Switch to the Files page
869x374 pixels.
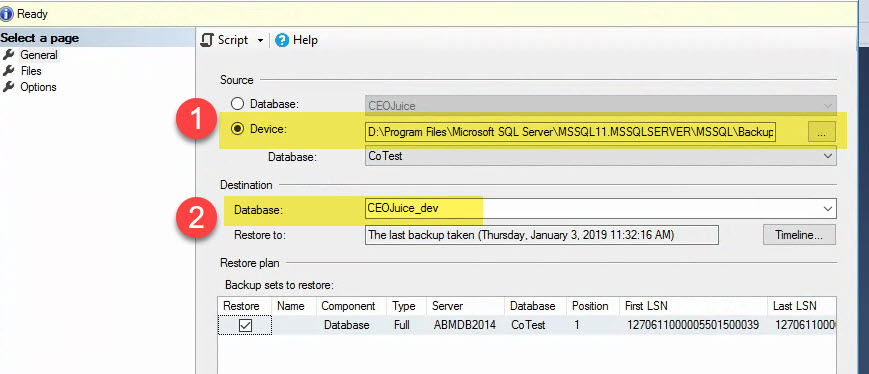coord(31,71)
